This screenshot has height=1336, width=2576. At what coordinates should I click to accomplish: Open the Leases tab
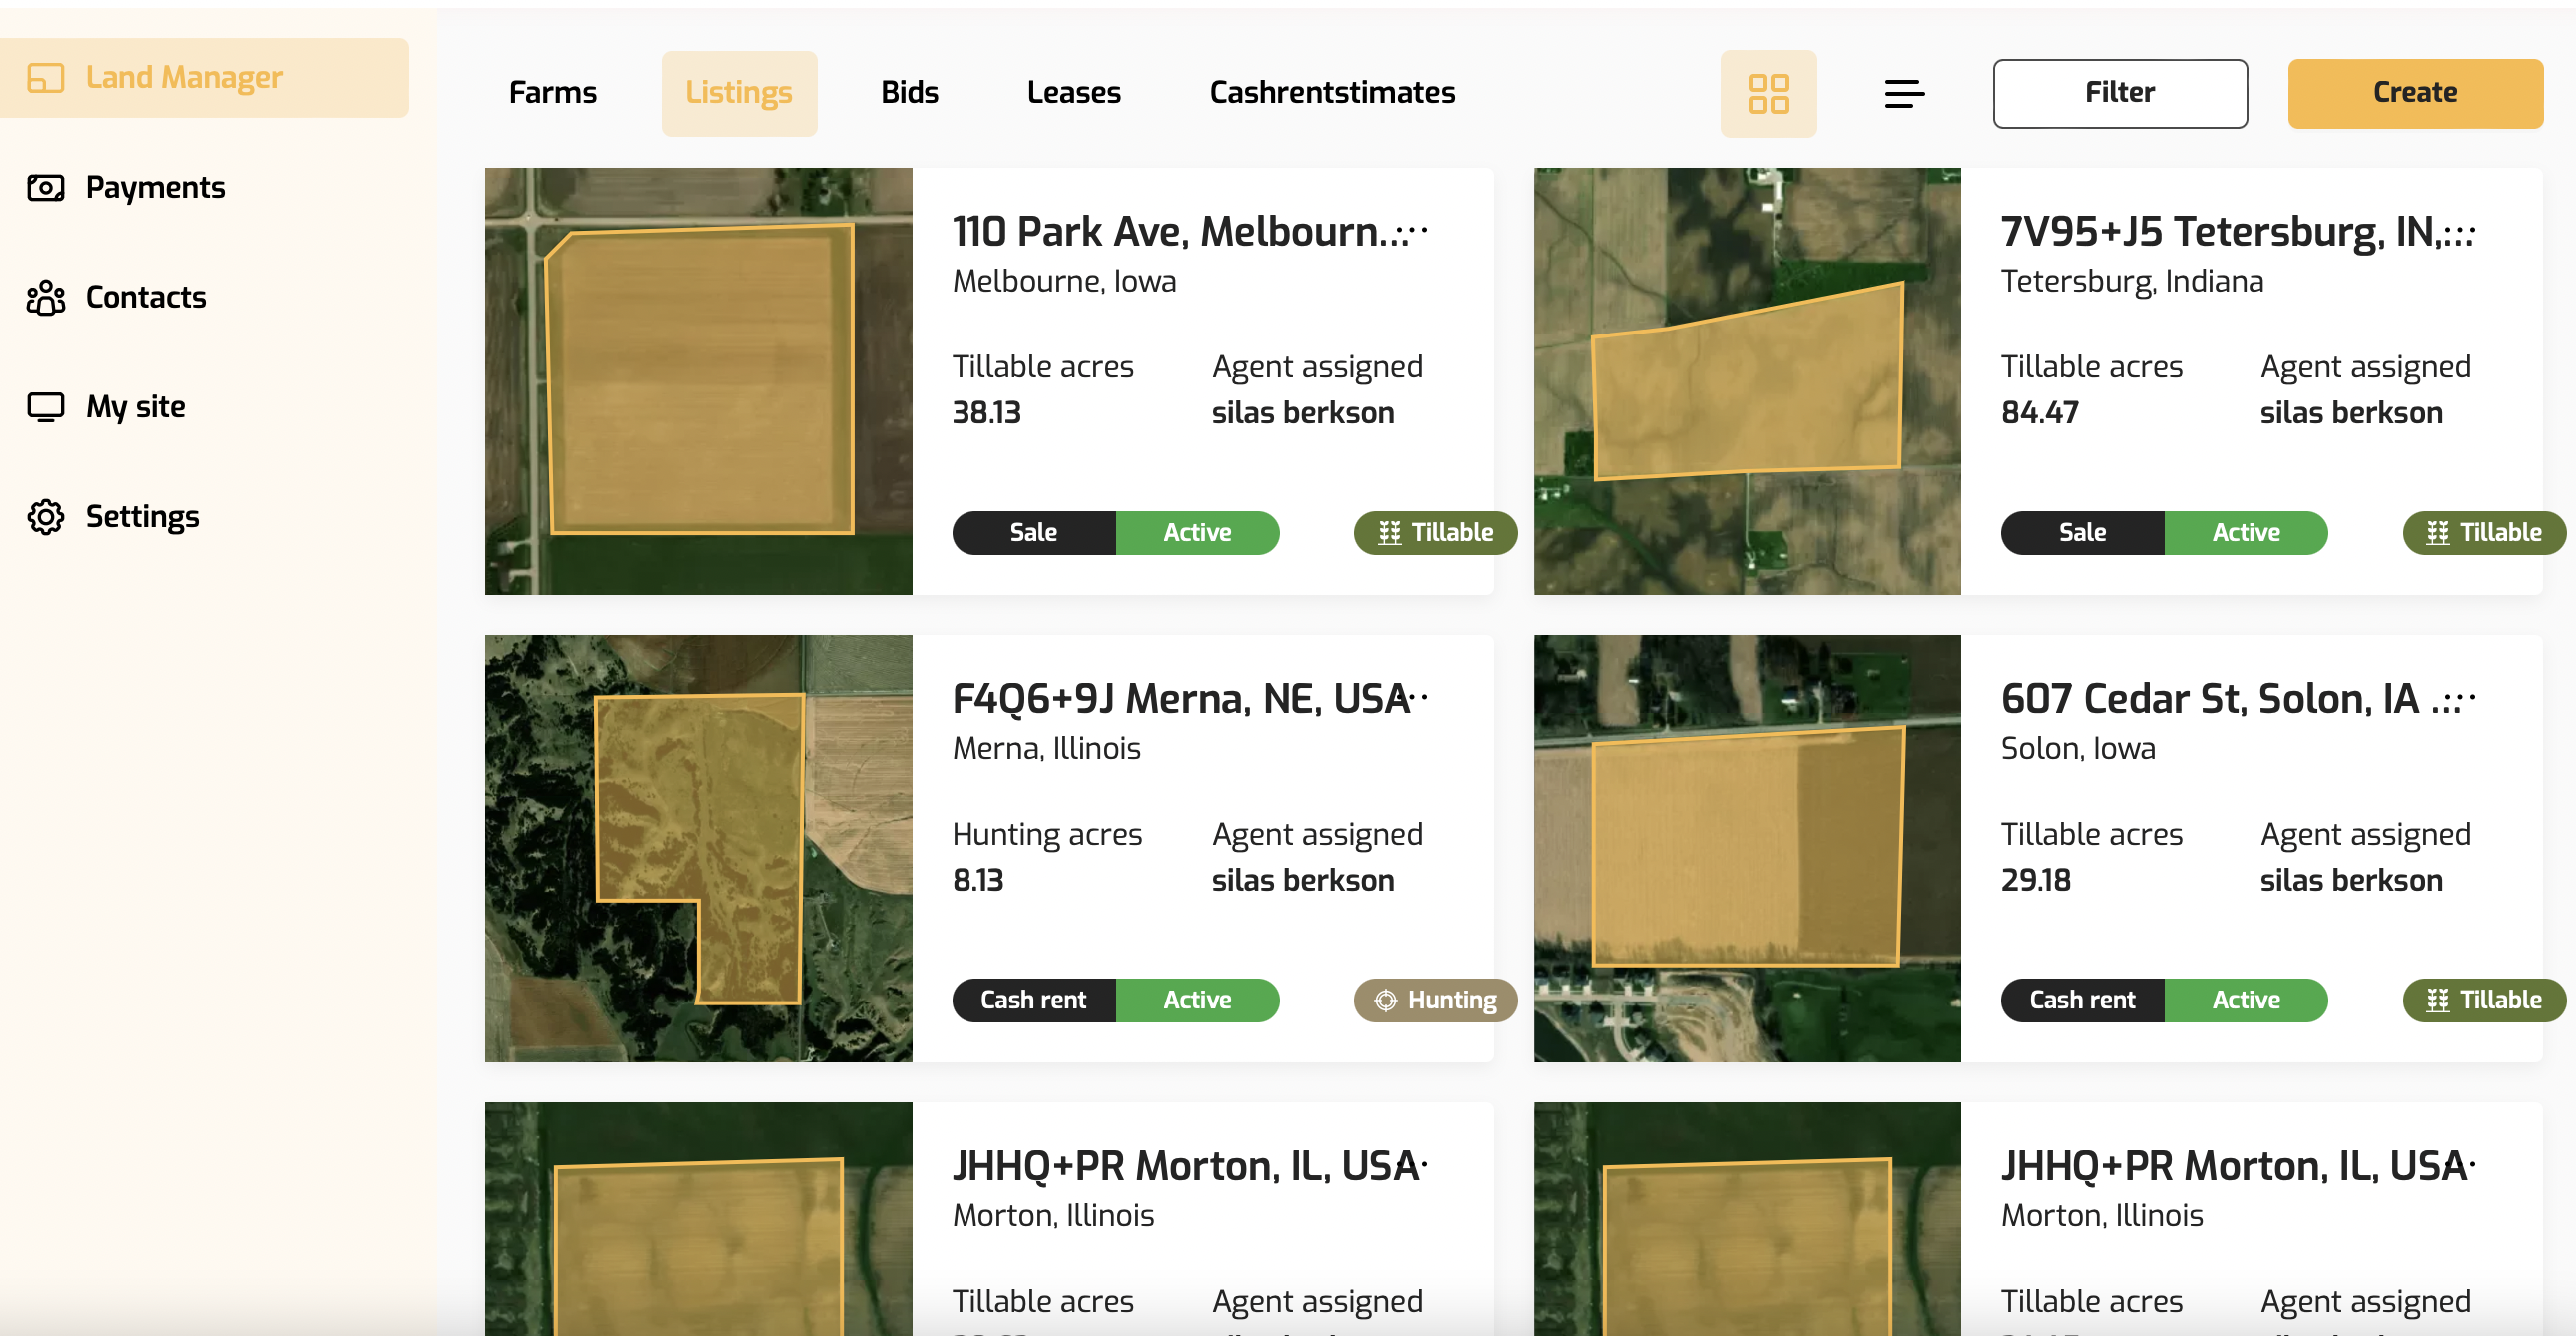coord(1073,93)
